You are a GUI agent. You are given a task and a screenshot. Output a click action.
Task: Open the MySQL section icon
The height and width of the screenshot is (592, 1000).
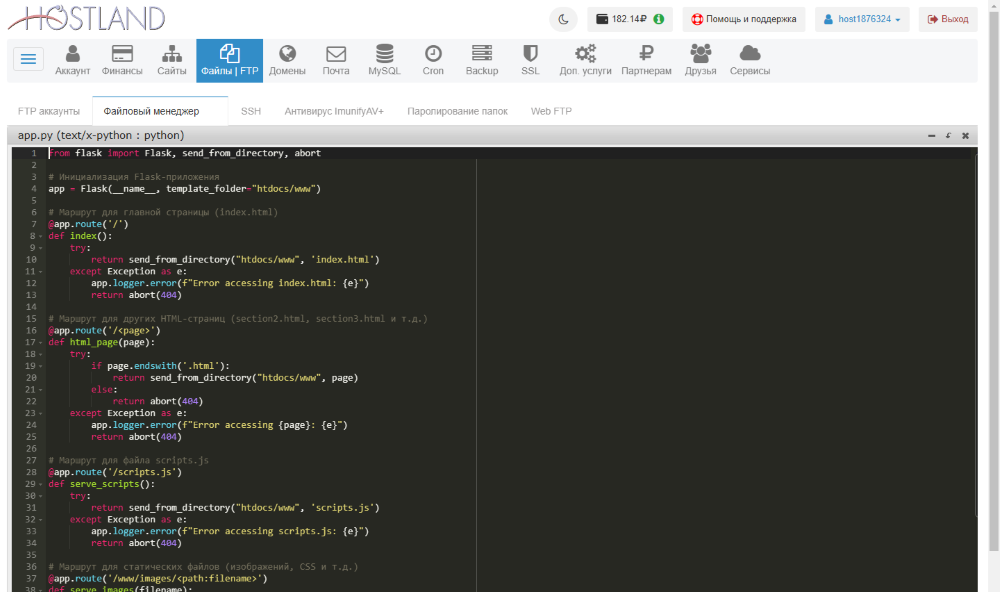tap(383, 55)
